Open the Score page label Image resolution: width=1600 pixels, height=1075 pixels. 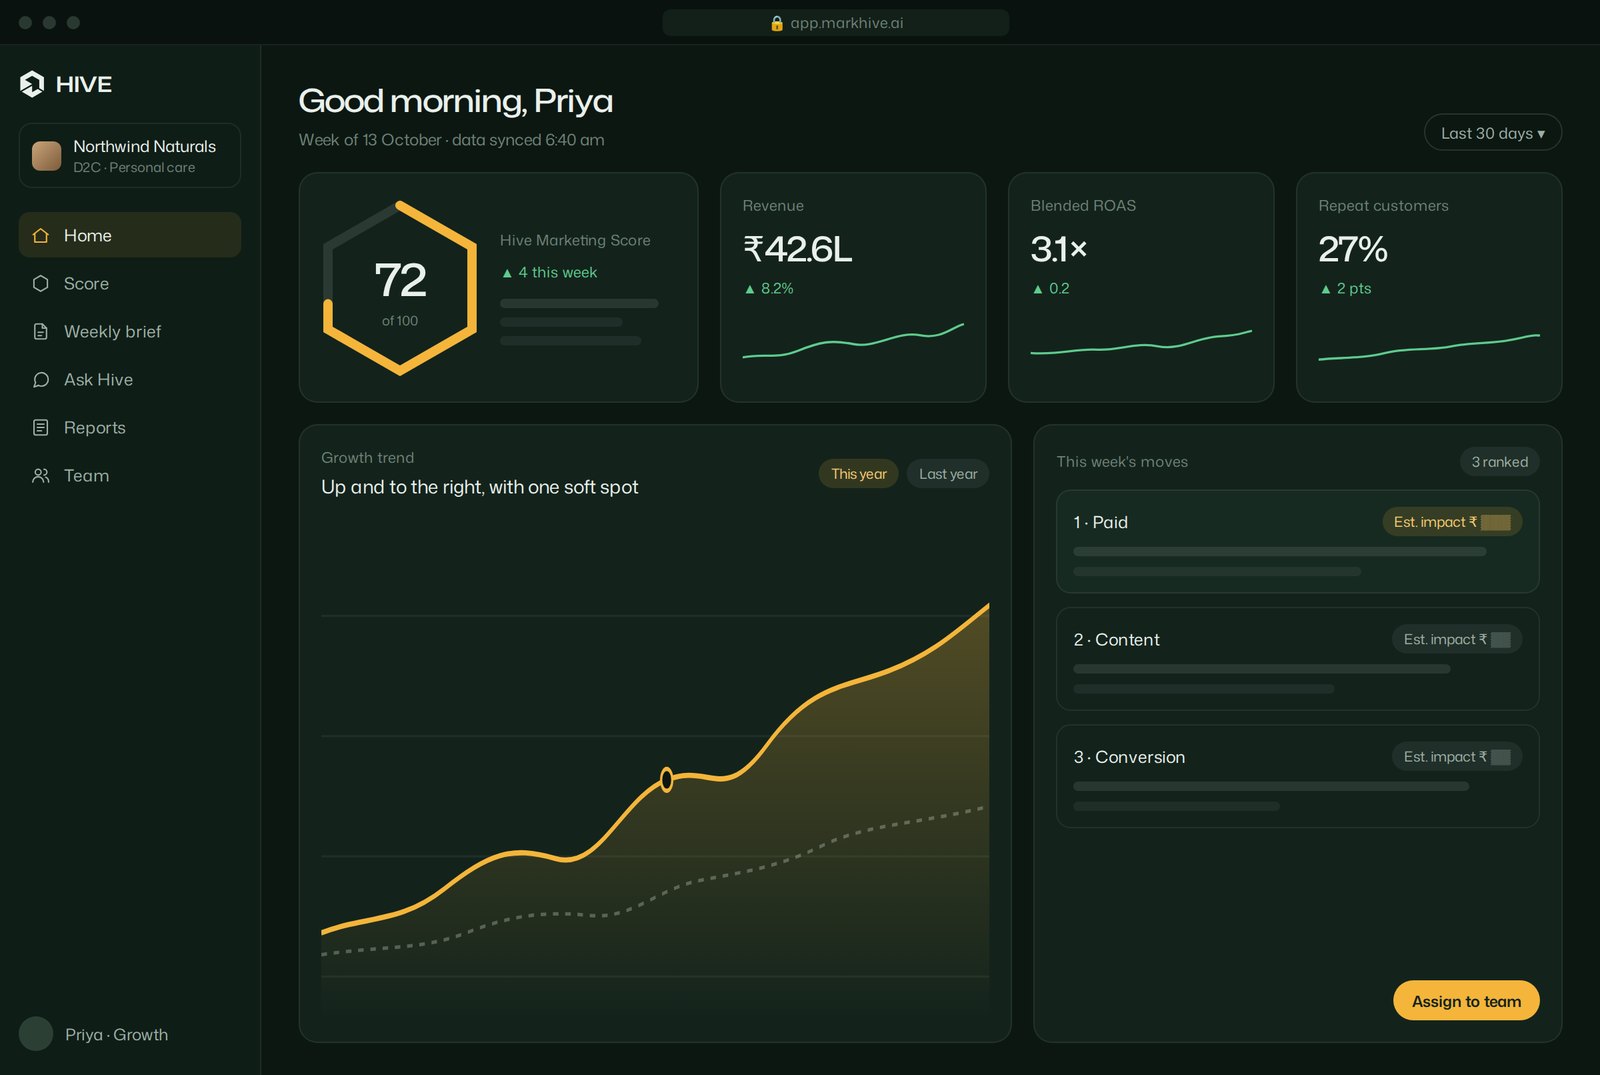click(86, 283)
